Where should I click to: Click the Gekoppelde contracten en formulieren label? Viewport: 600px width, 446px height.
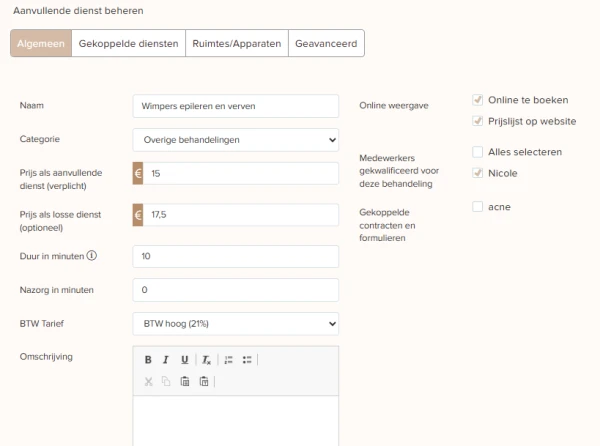pyautogui.click(x=387, y=225)
